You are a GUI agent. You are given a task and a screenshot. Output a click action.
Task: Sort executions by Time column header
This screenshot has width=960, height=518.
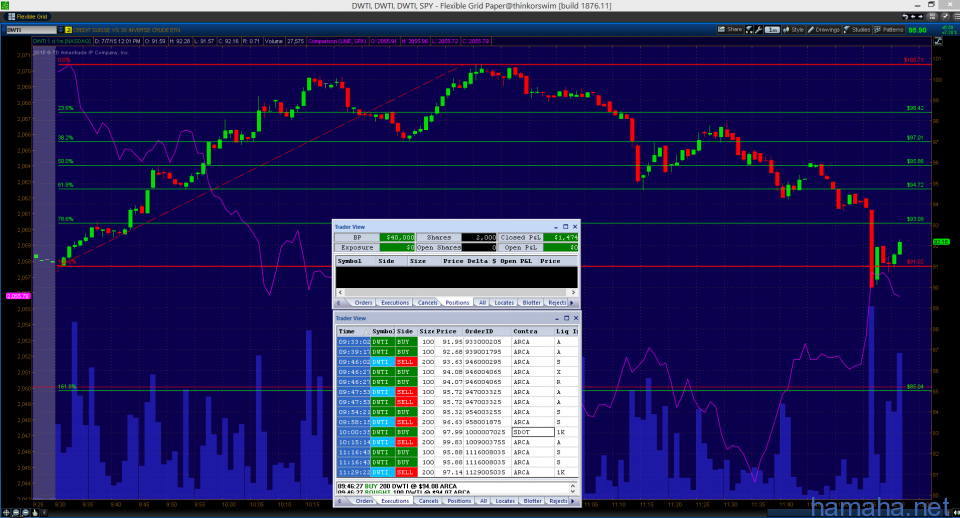pos(353,331)
